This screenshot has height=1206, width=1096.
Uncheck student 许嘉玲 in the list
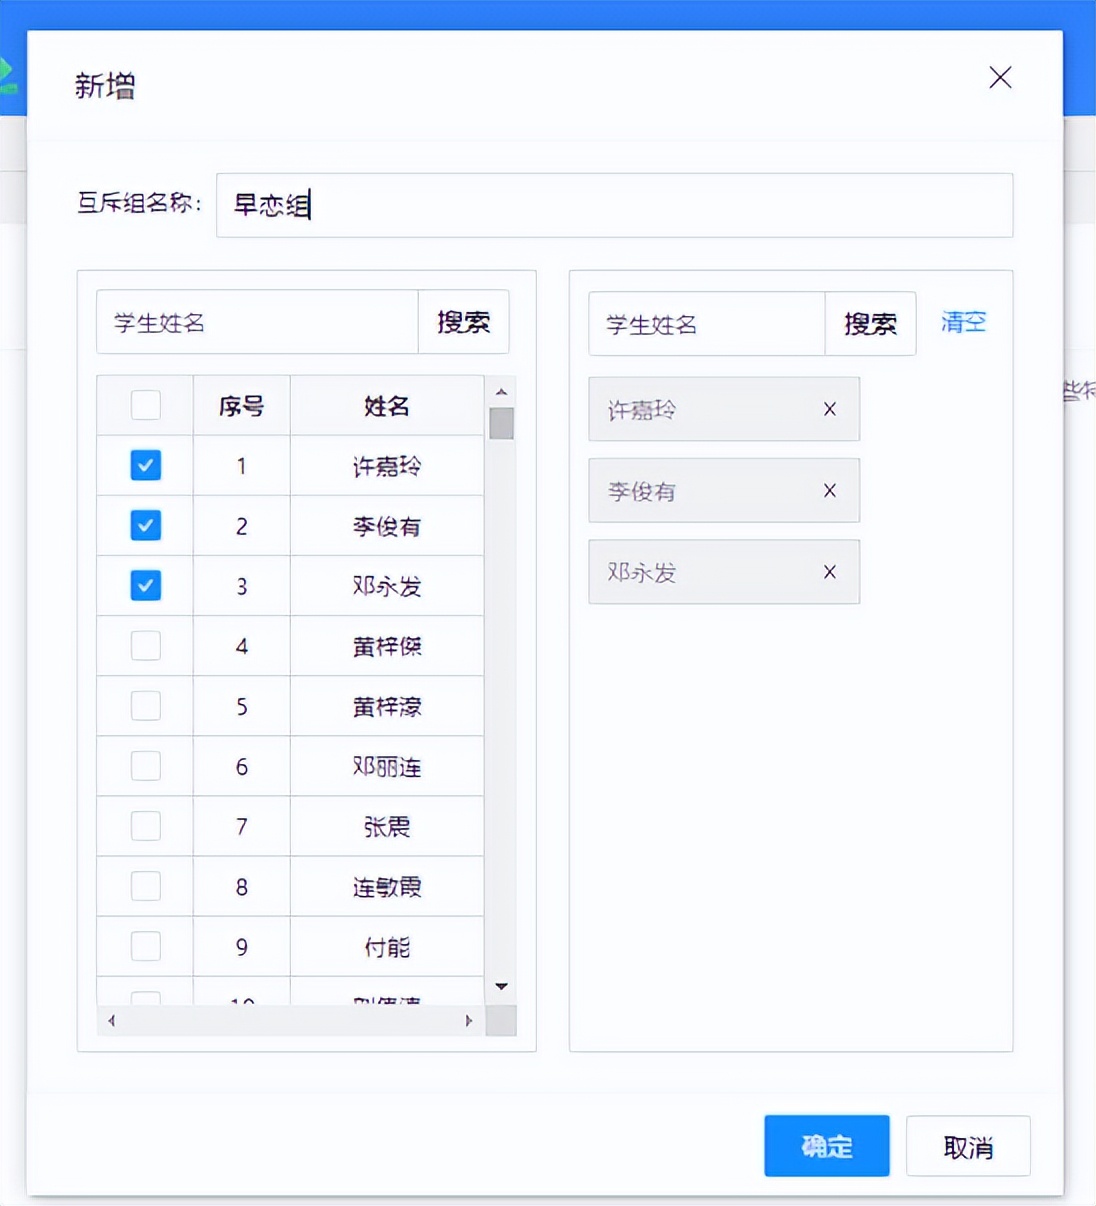point(145,465)
